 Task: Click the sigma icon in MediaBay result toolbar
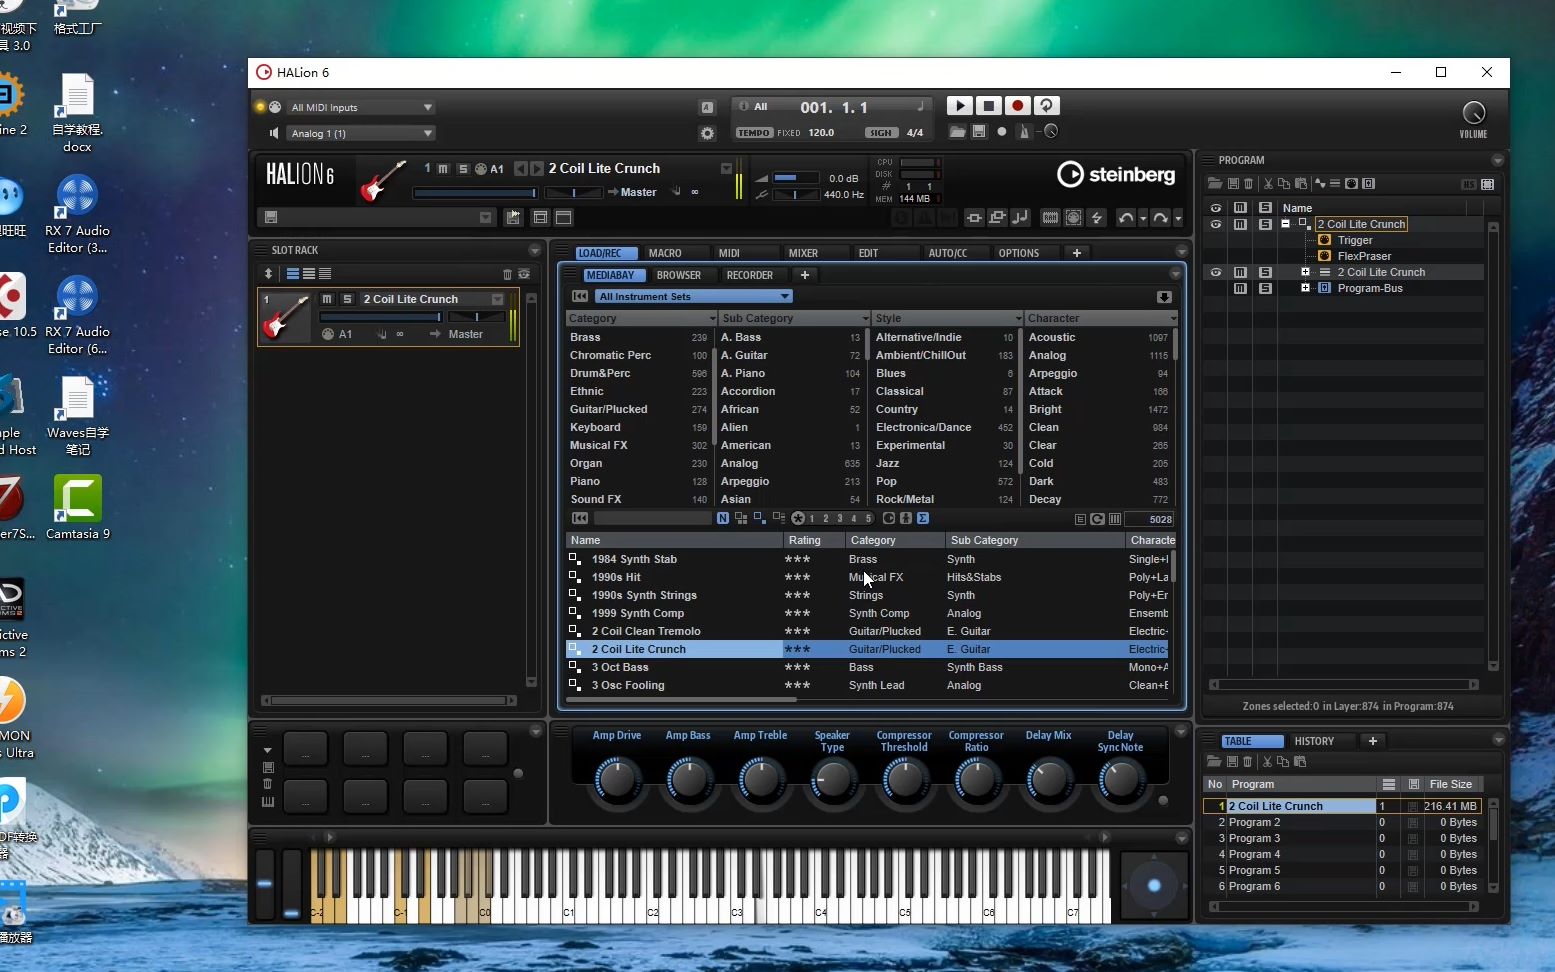(922, 518)
